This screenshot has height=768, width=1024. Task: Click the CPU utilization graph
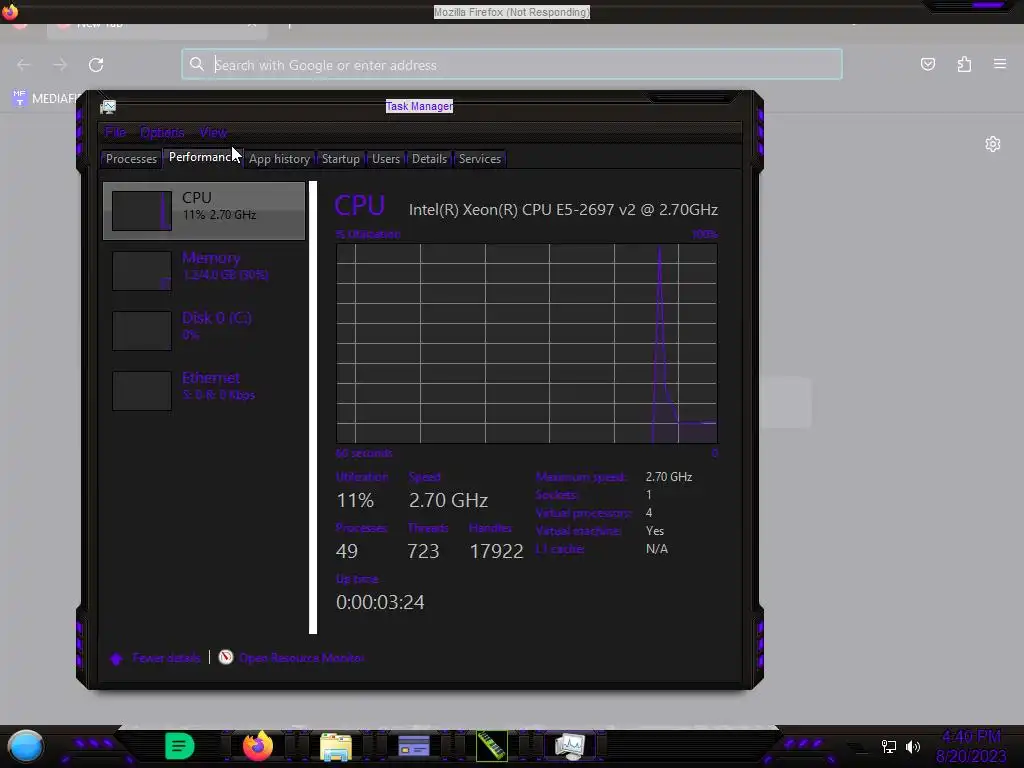click(526, 344)
